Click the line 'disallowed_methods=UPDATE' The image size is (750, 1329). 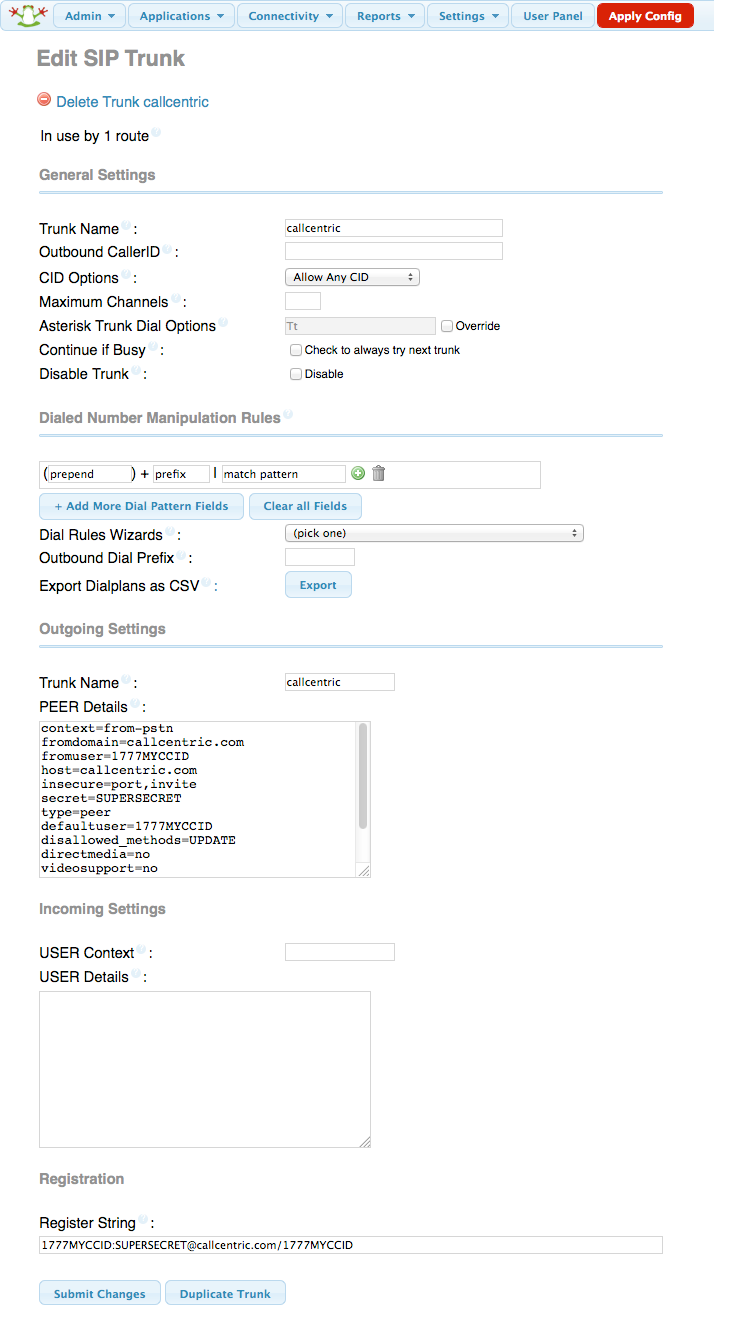click(x=138, y=841)
